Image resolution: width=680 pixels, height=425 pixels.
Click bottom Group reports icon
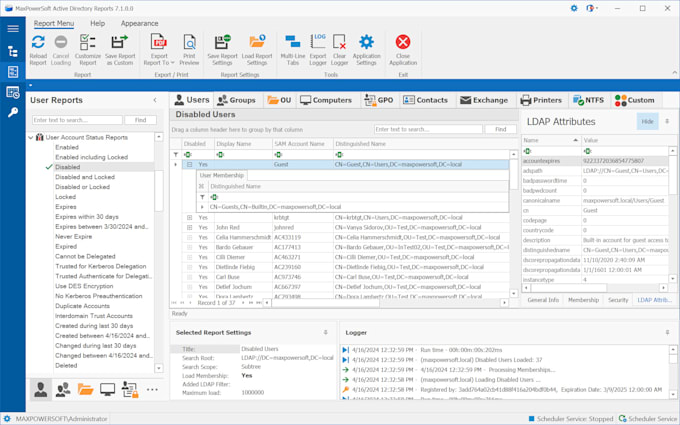63,389
